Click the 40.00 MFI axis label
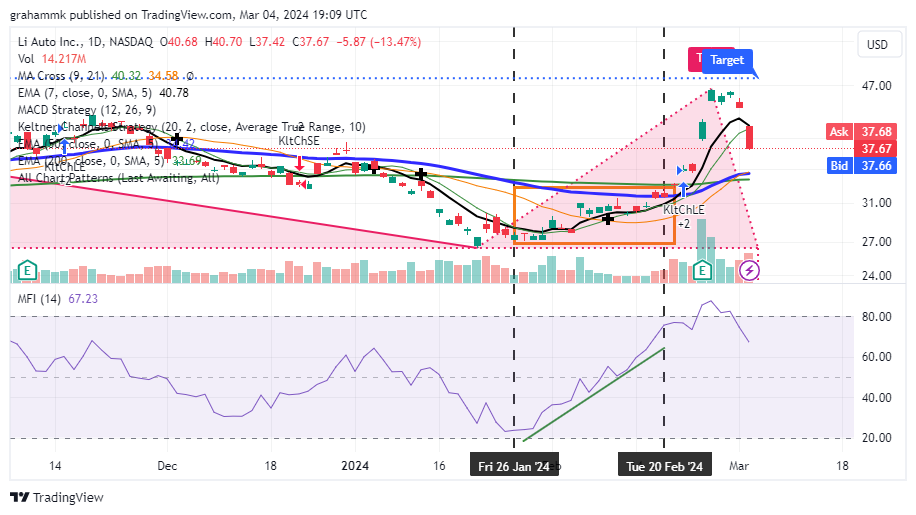Viewport: 916px width, 515px height. (x=876, y=398)
